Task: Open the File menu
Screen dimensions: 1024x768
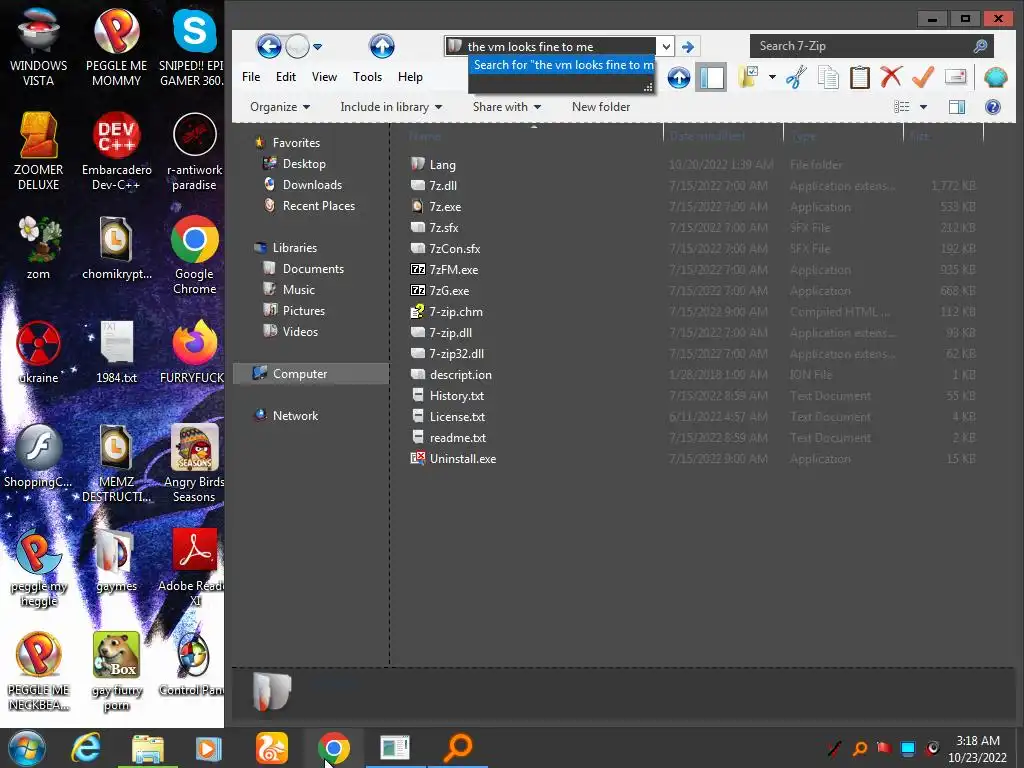Action: pos(251,77)
